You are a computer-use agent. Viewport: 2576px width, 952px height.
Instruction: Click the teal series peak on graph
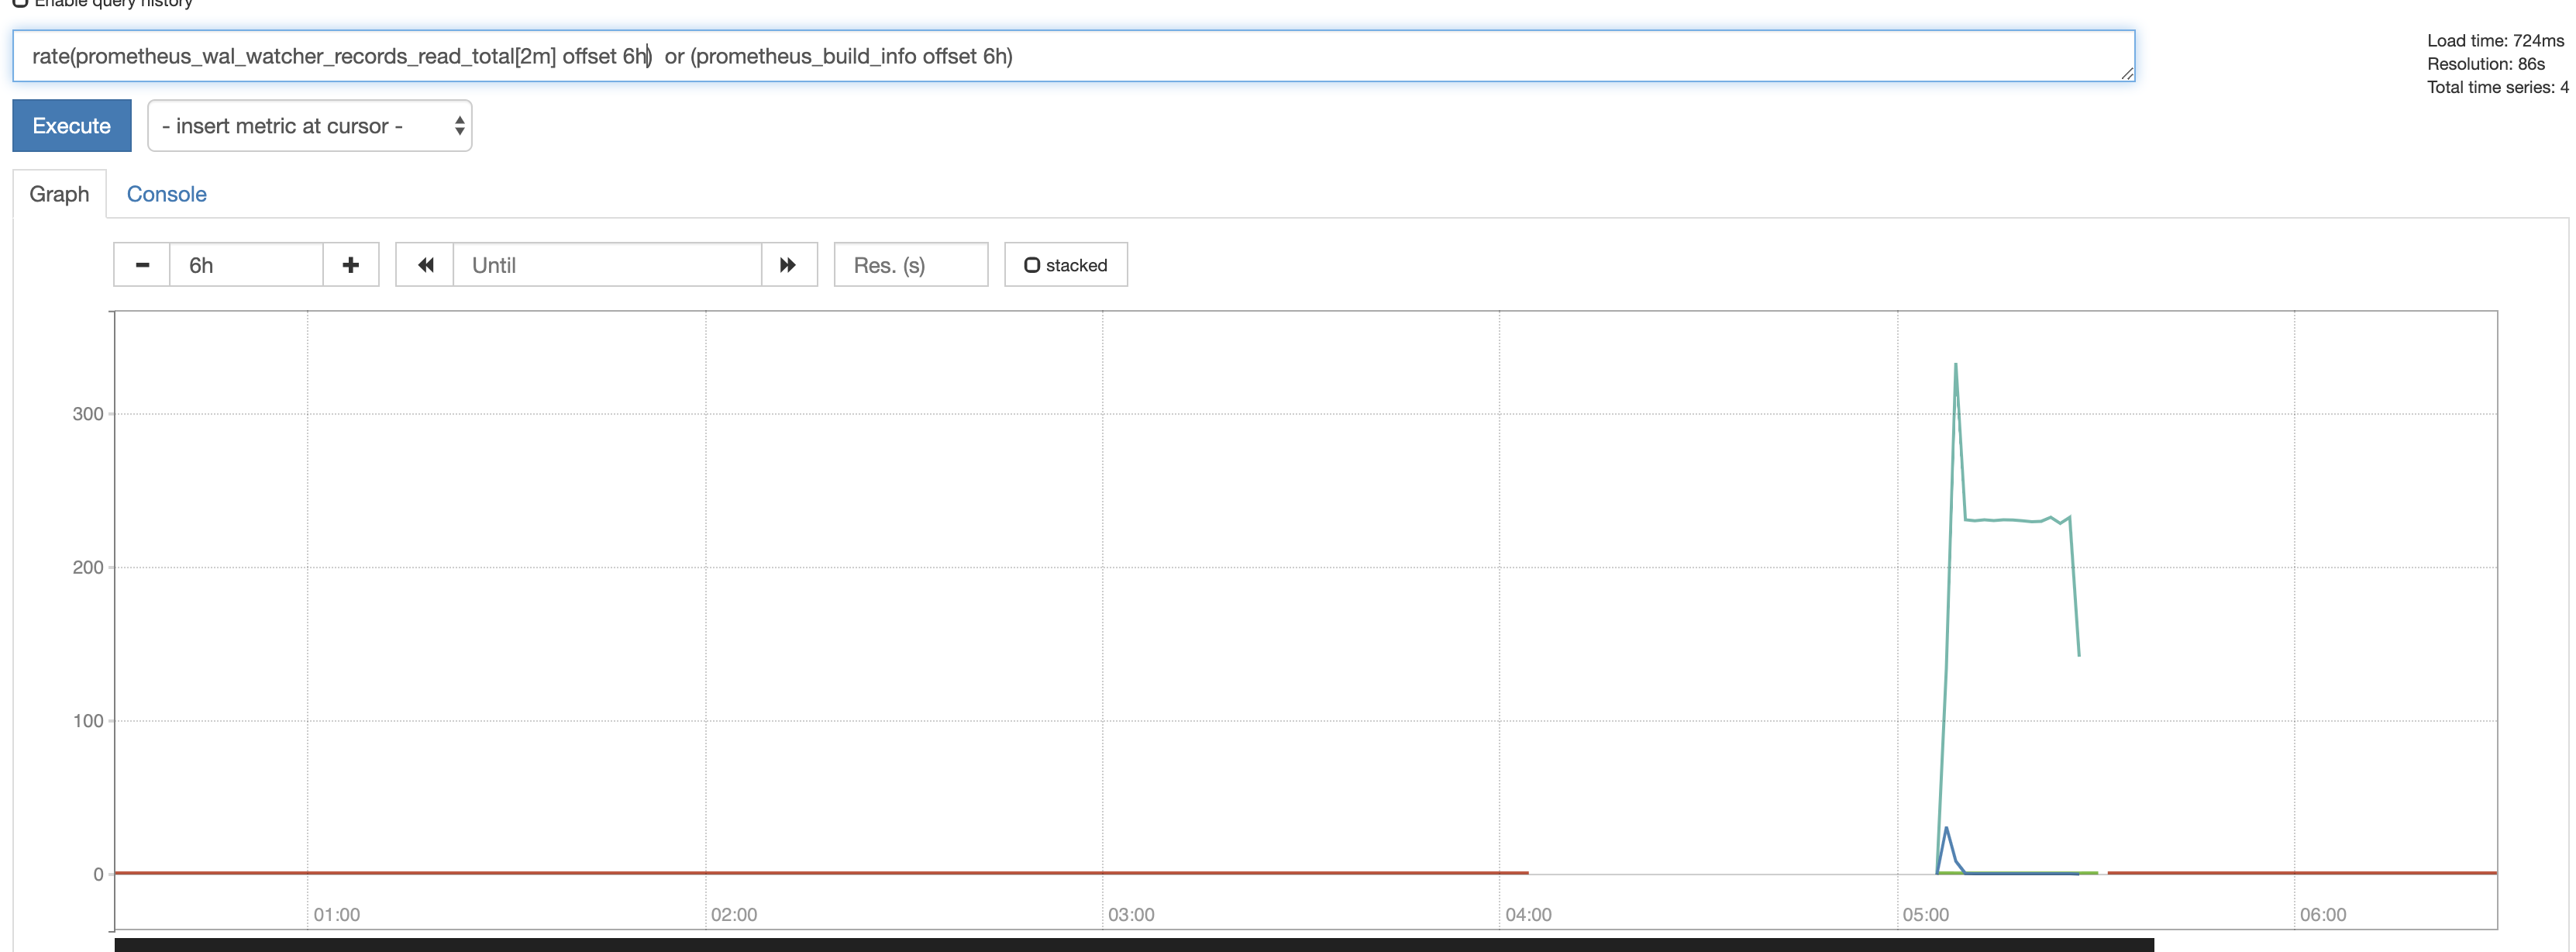pyautogui.click(x=1955, y=366)
